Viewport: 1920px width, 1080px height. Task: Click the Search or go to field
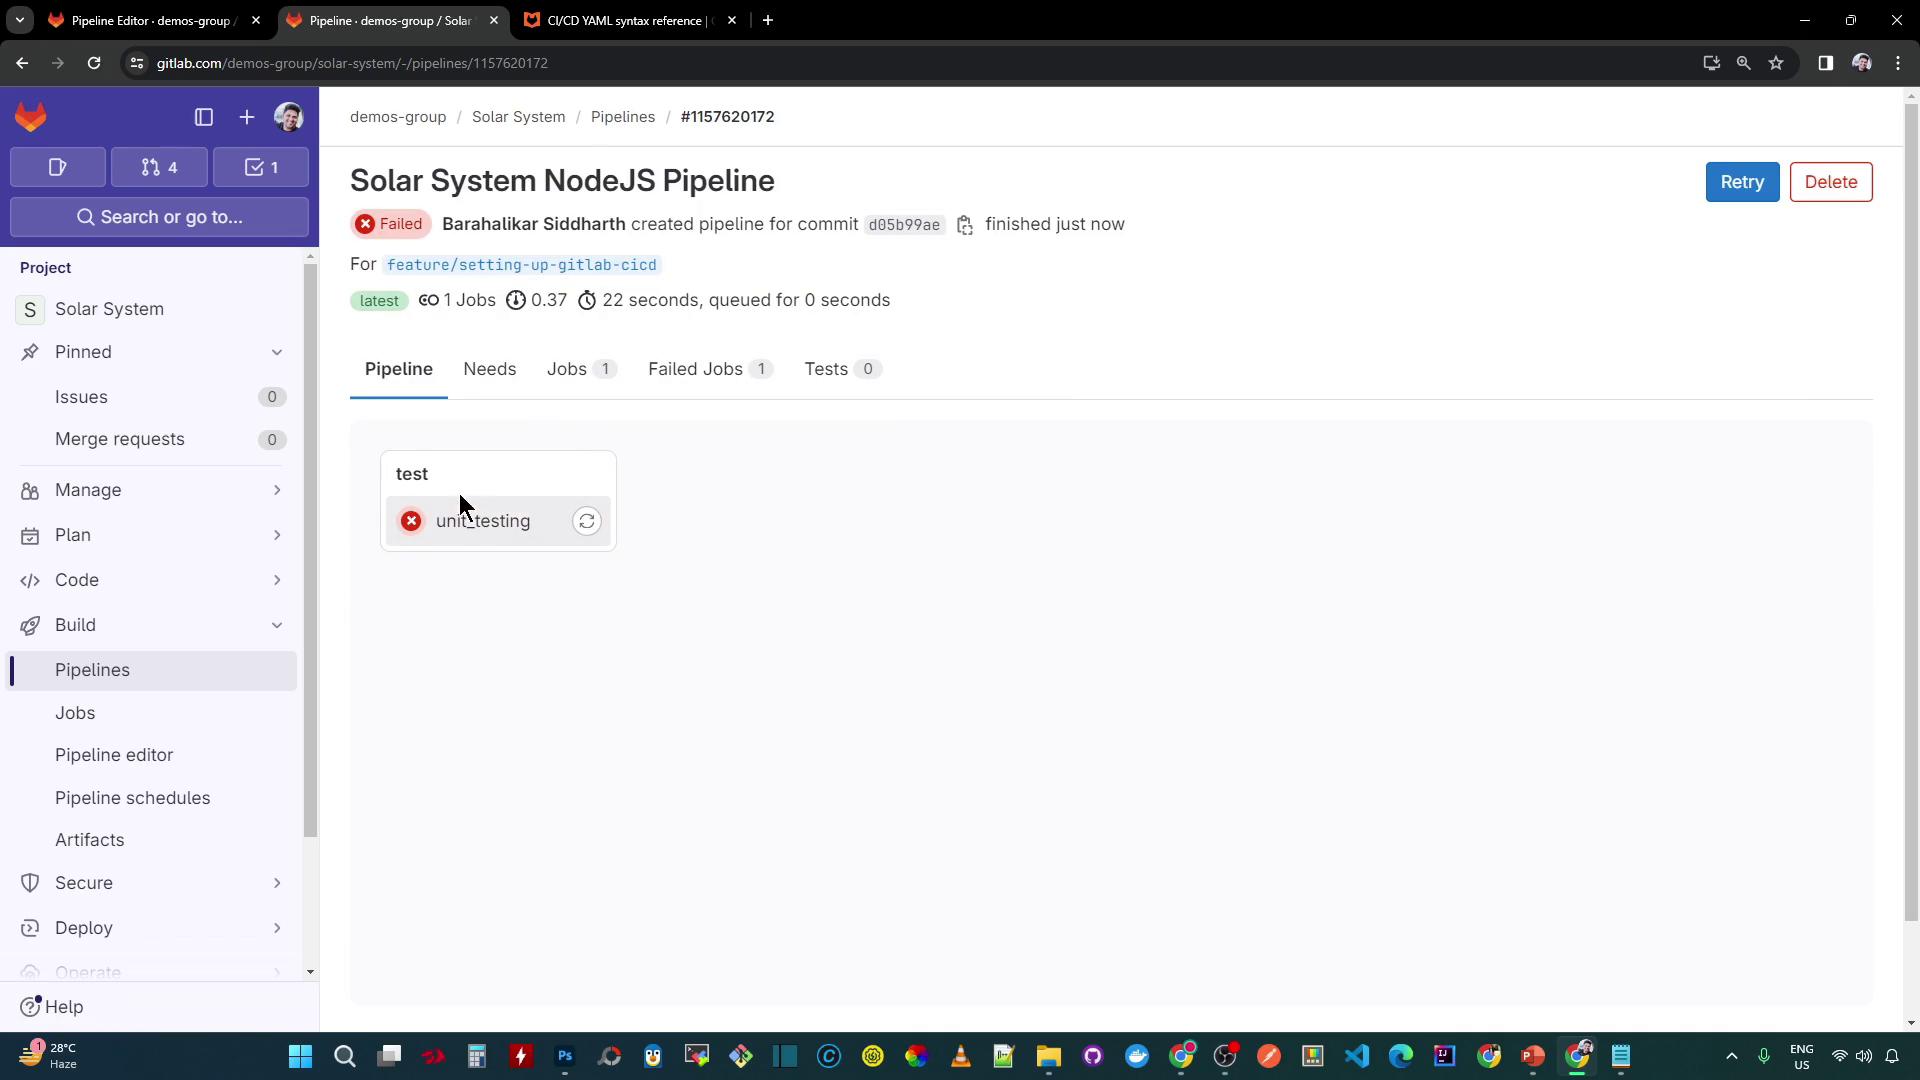click(160, 217)
